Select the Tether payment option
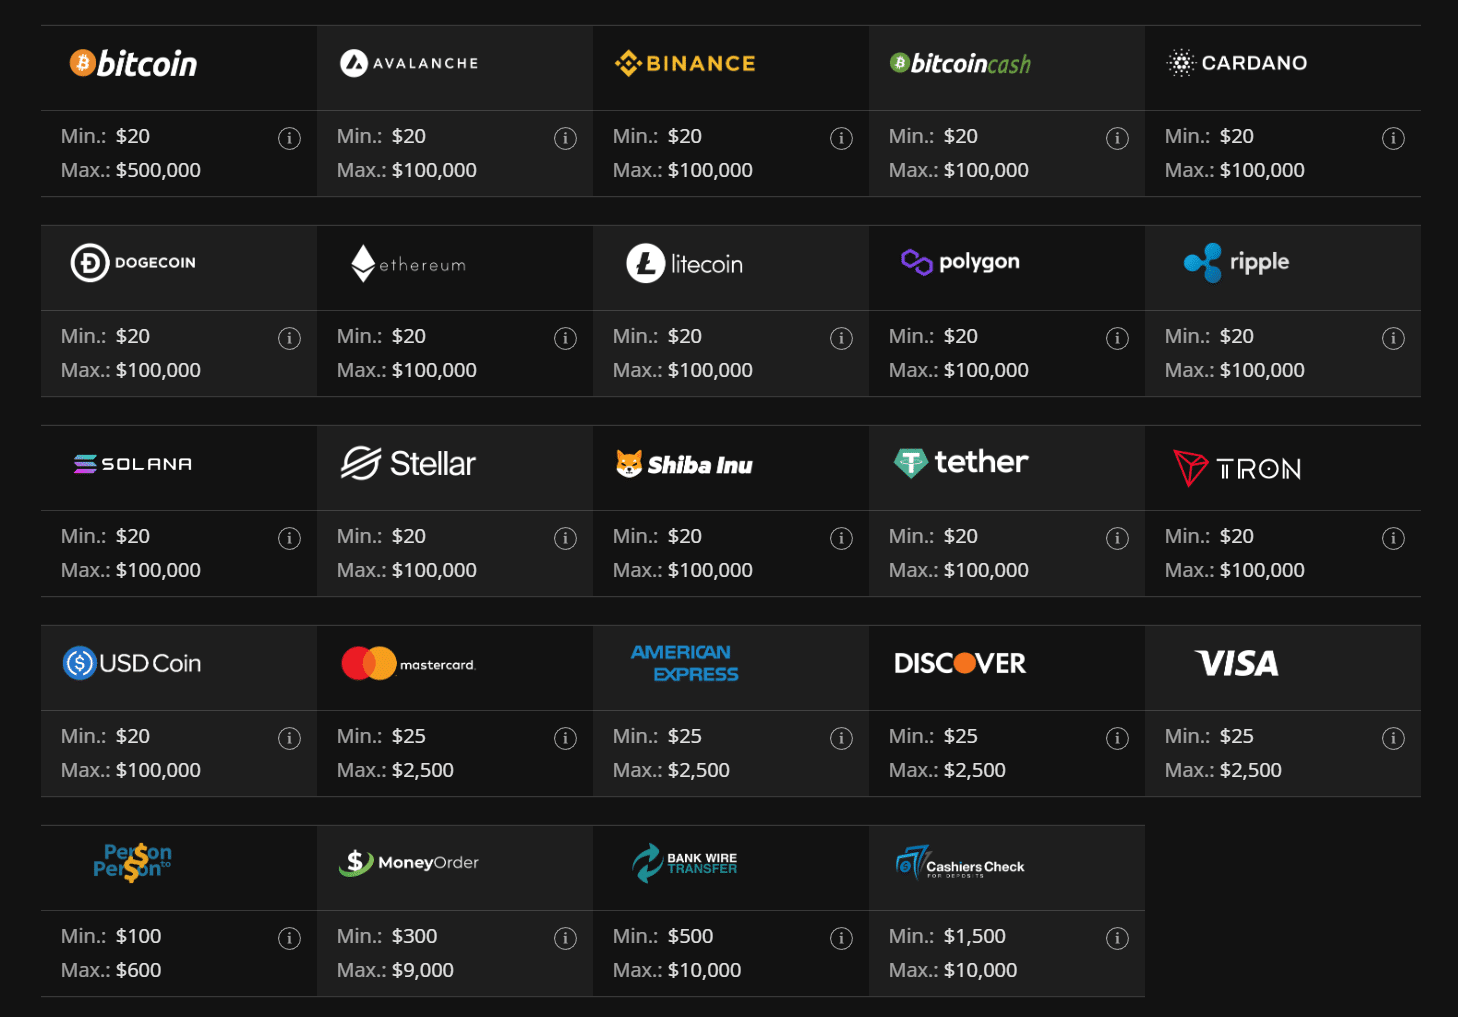The height and width of the screenshot is (1017, 1458). (x=959, y=462)
